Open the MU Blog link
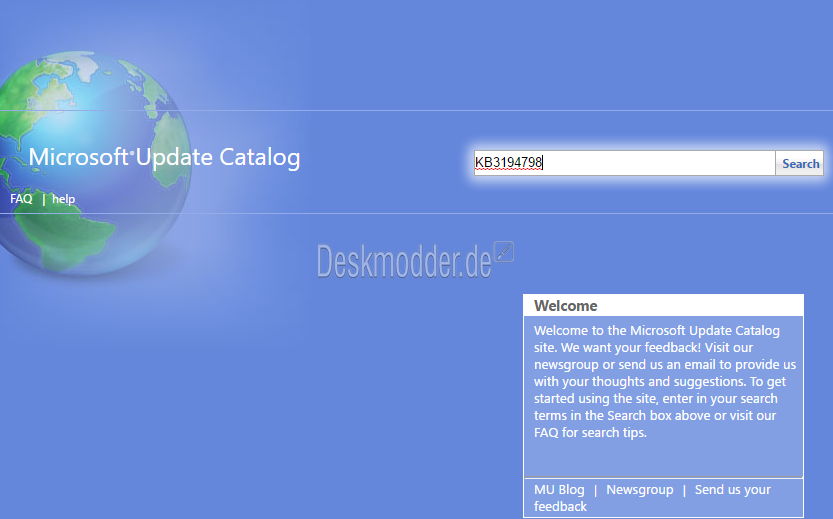The image size is (833, 519). pos(559,490)
